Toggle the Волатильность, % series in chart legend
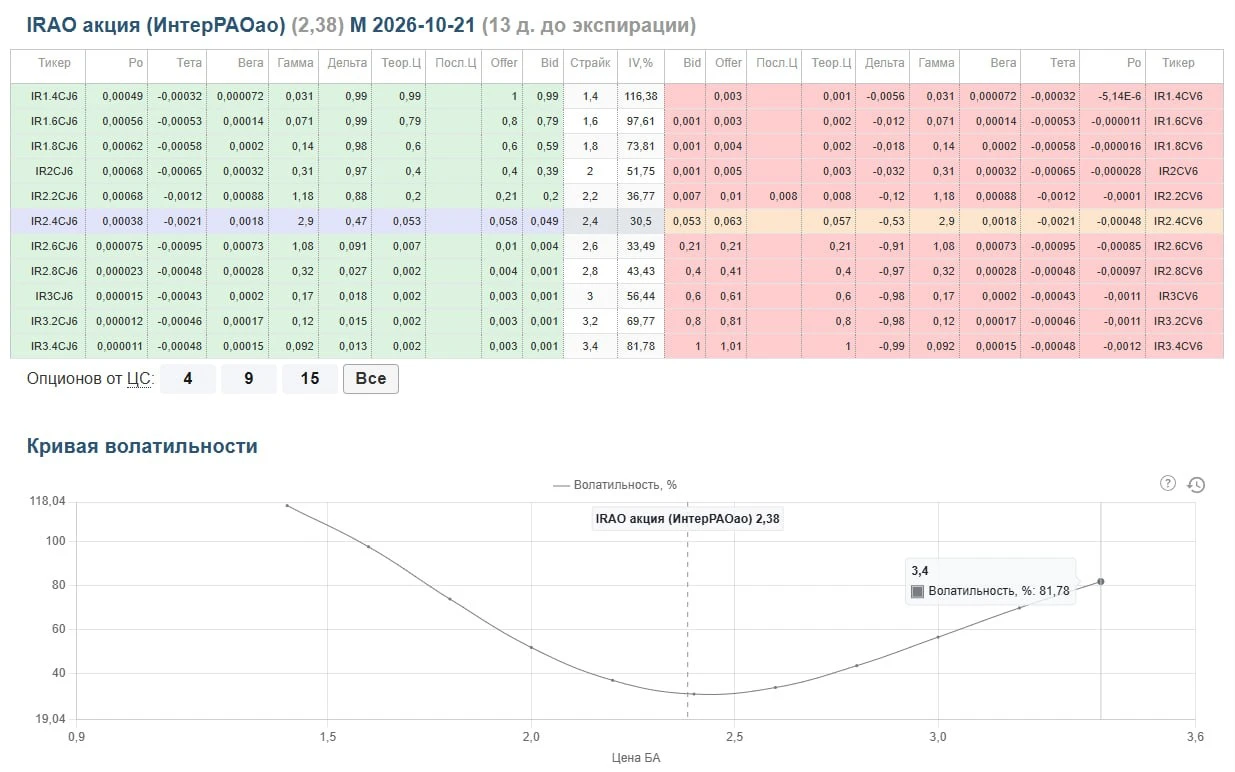 615,485
